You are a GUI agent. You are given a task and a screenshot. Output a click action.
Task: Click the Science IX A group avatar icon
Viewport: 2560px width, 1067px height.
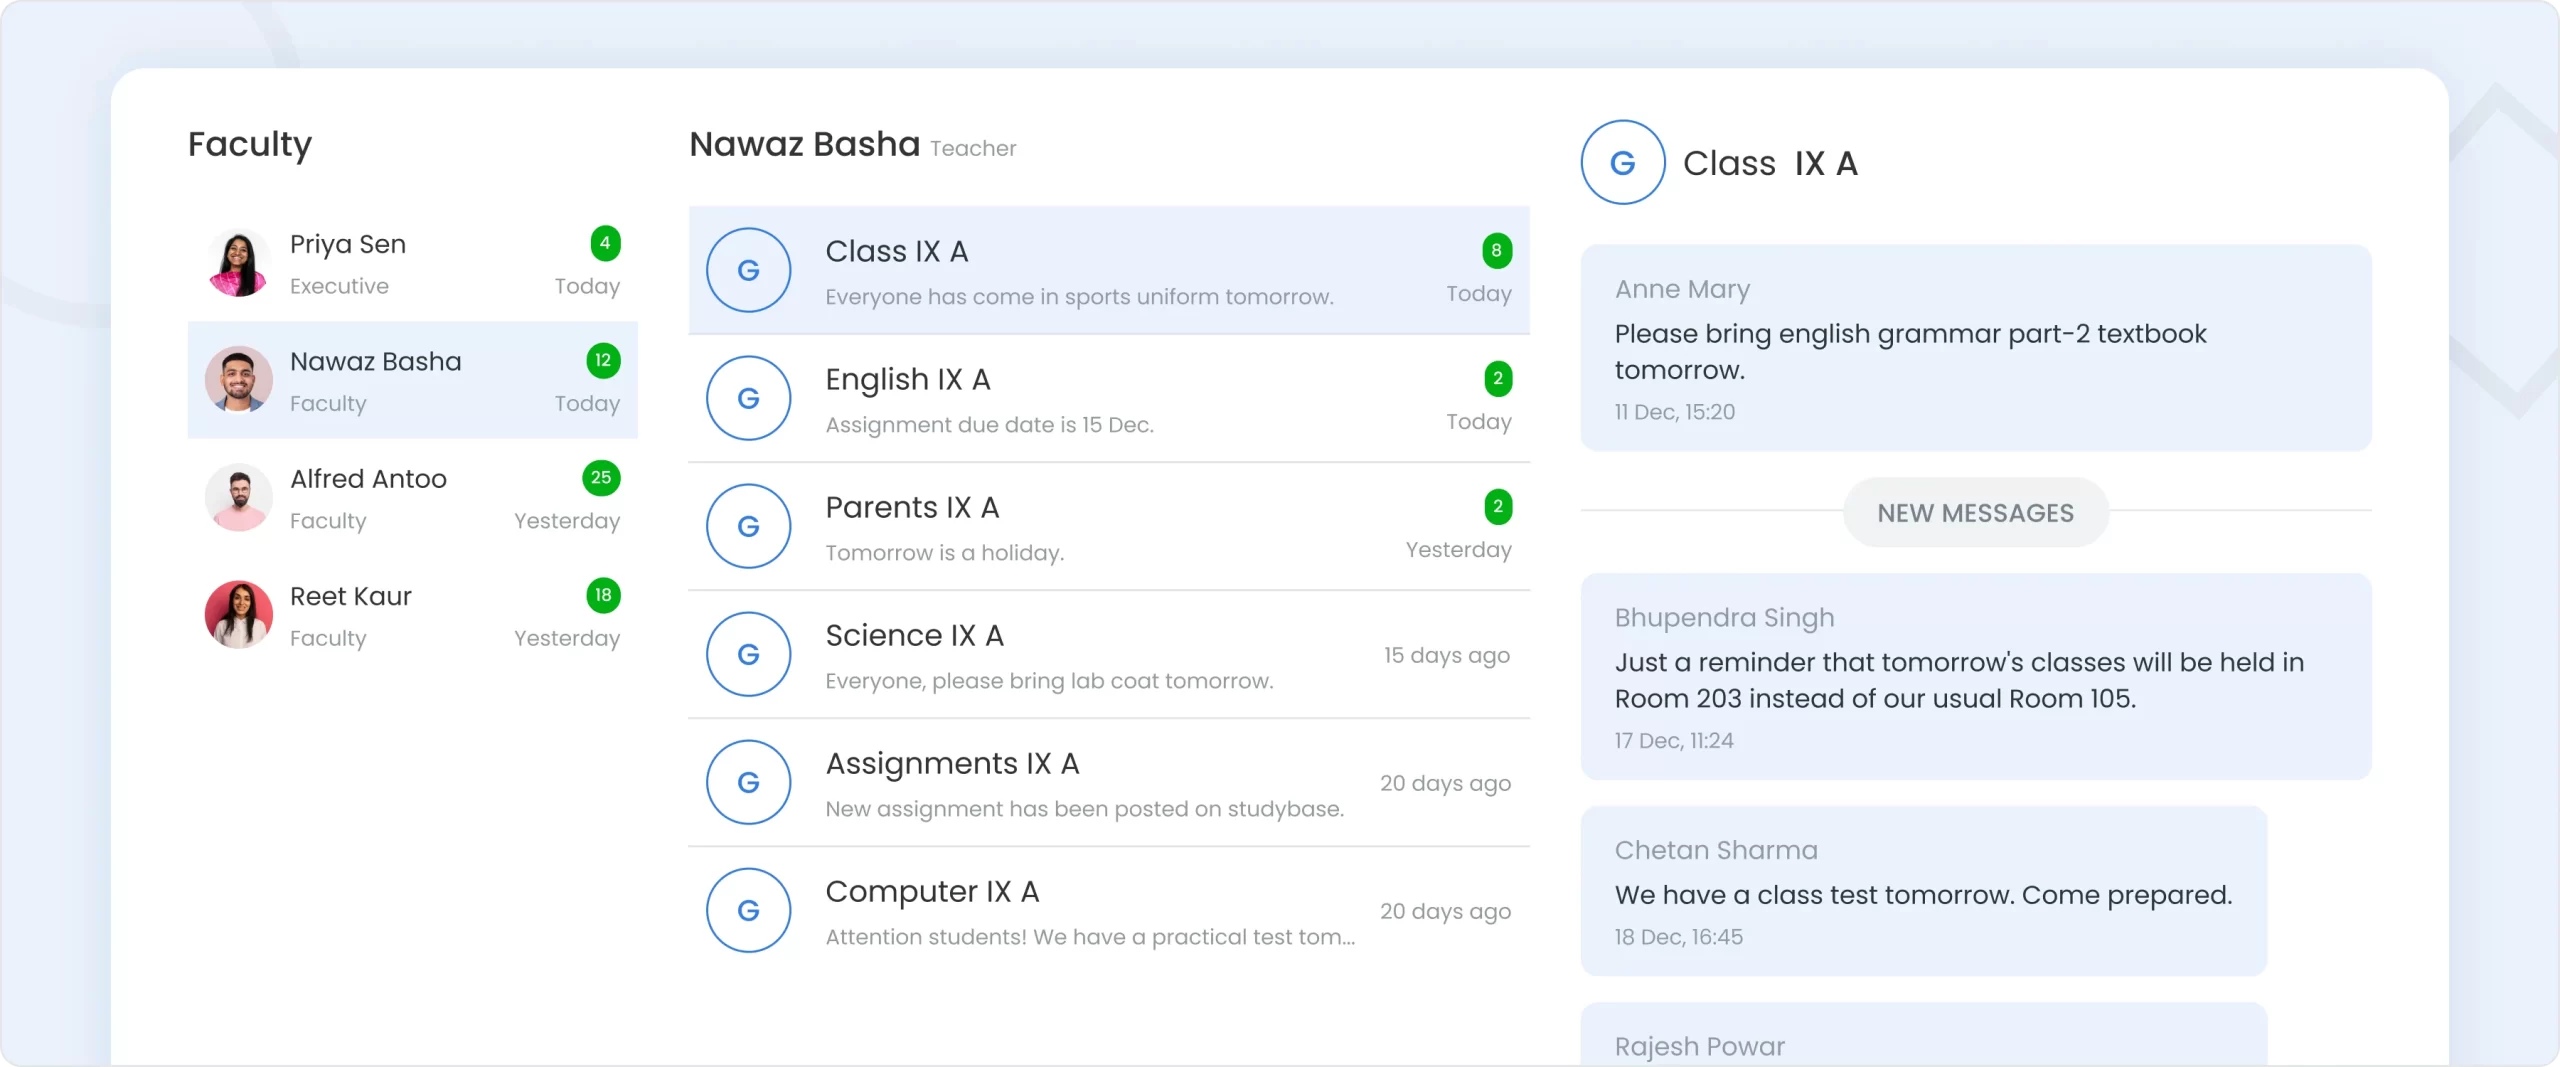(x=748, y=654)
